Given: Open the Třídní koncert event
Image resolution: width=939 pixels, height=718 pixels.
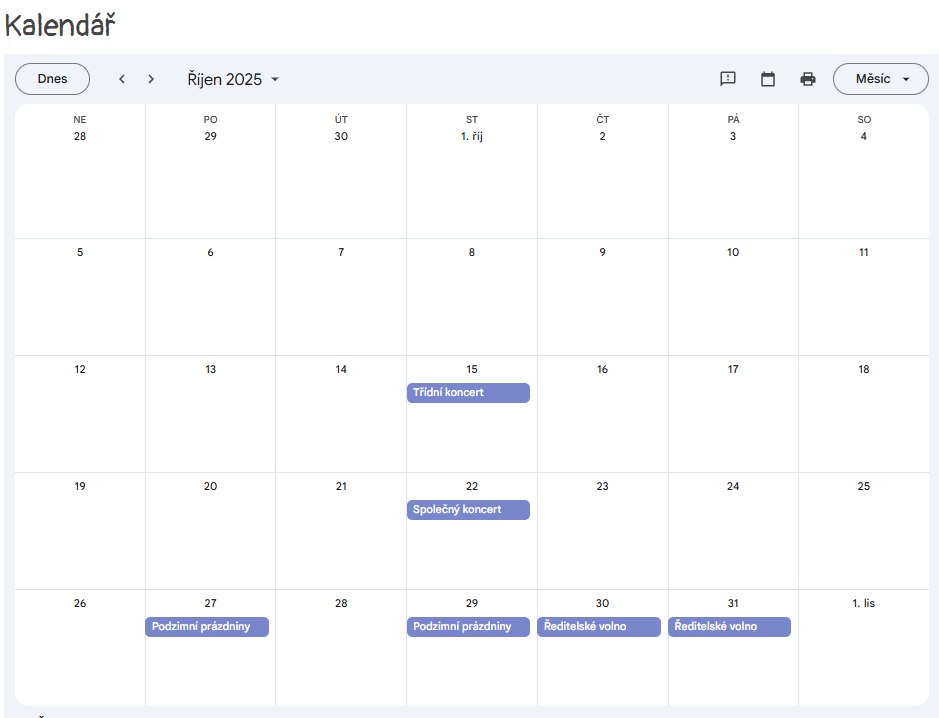Looking at the screenshot, I should (x=468, y=393).
